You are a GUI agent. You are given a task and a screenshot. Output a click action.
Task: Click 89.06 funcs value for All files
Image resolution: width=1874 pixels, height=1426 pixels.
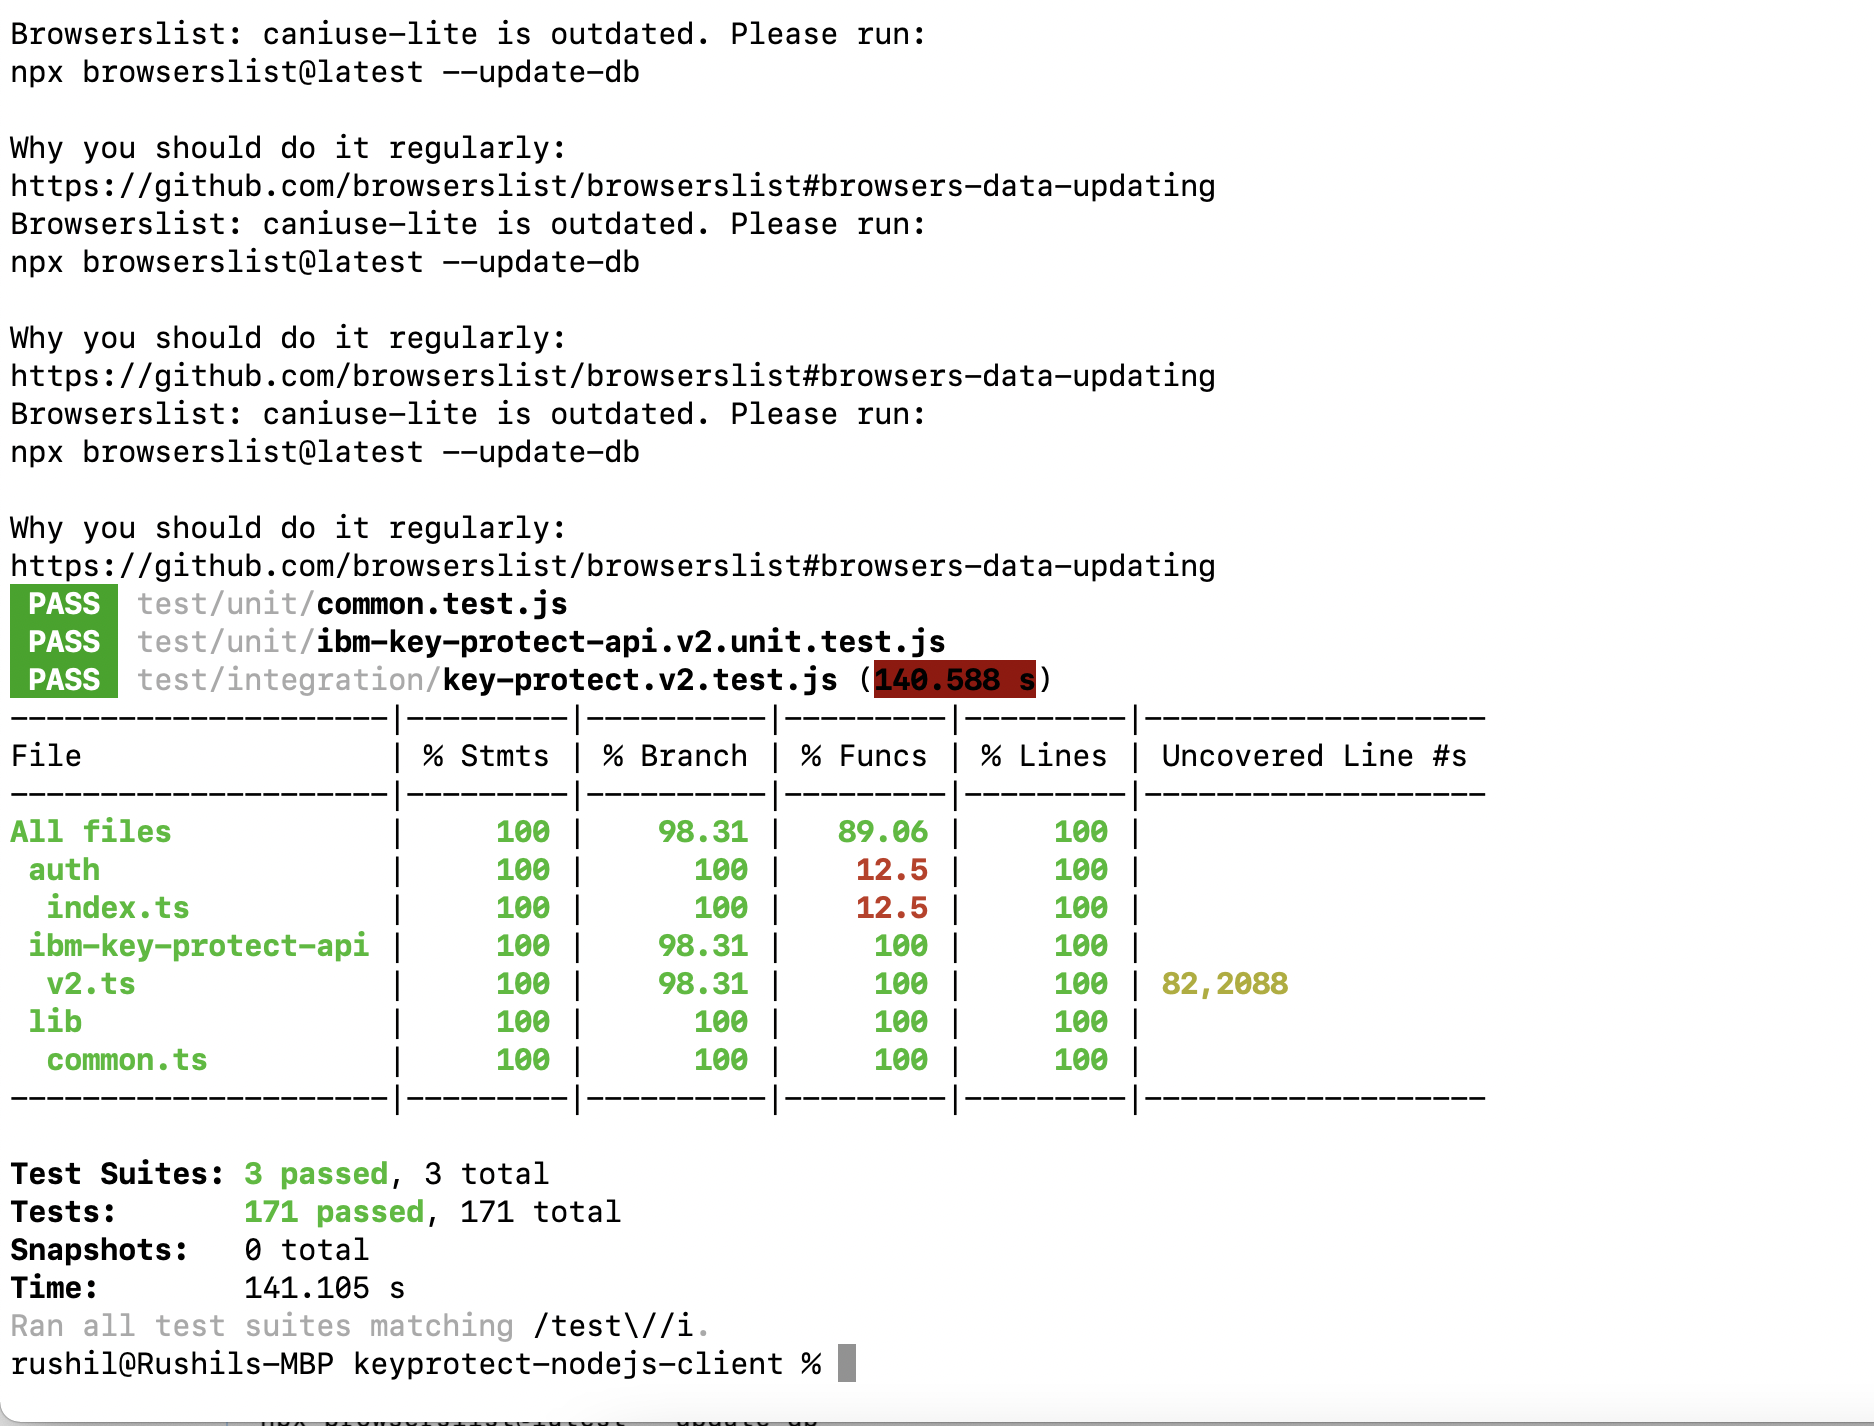click(x=883, y=832)
